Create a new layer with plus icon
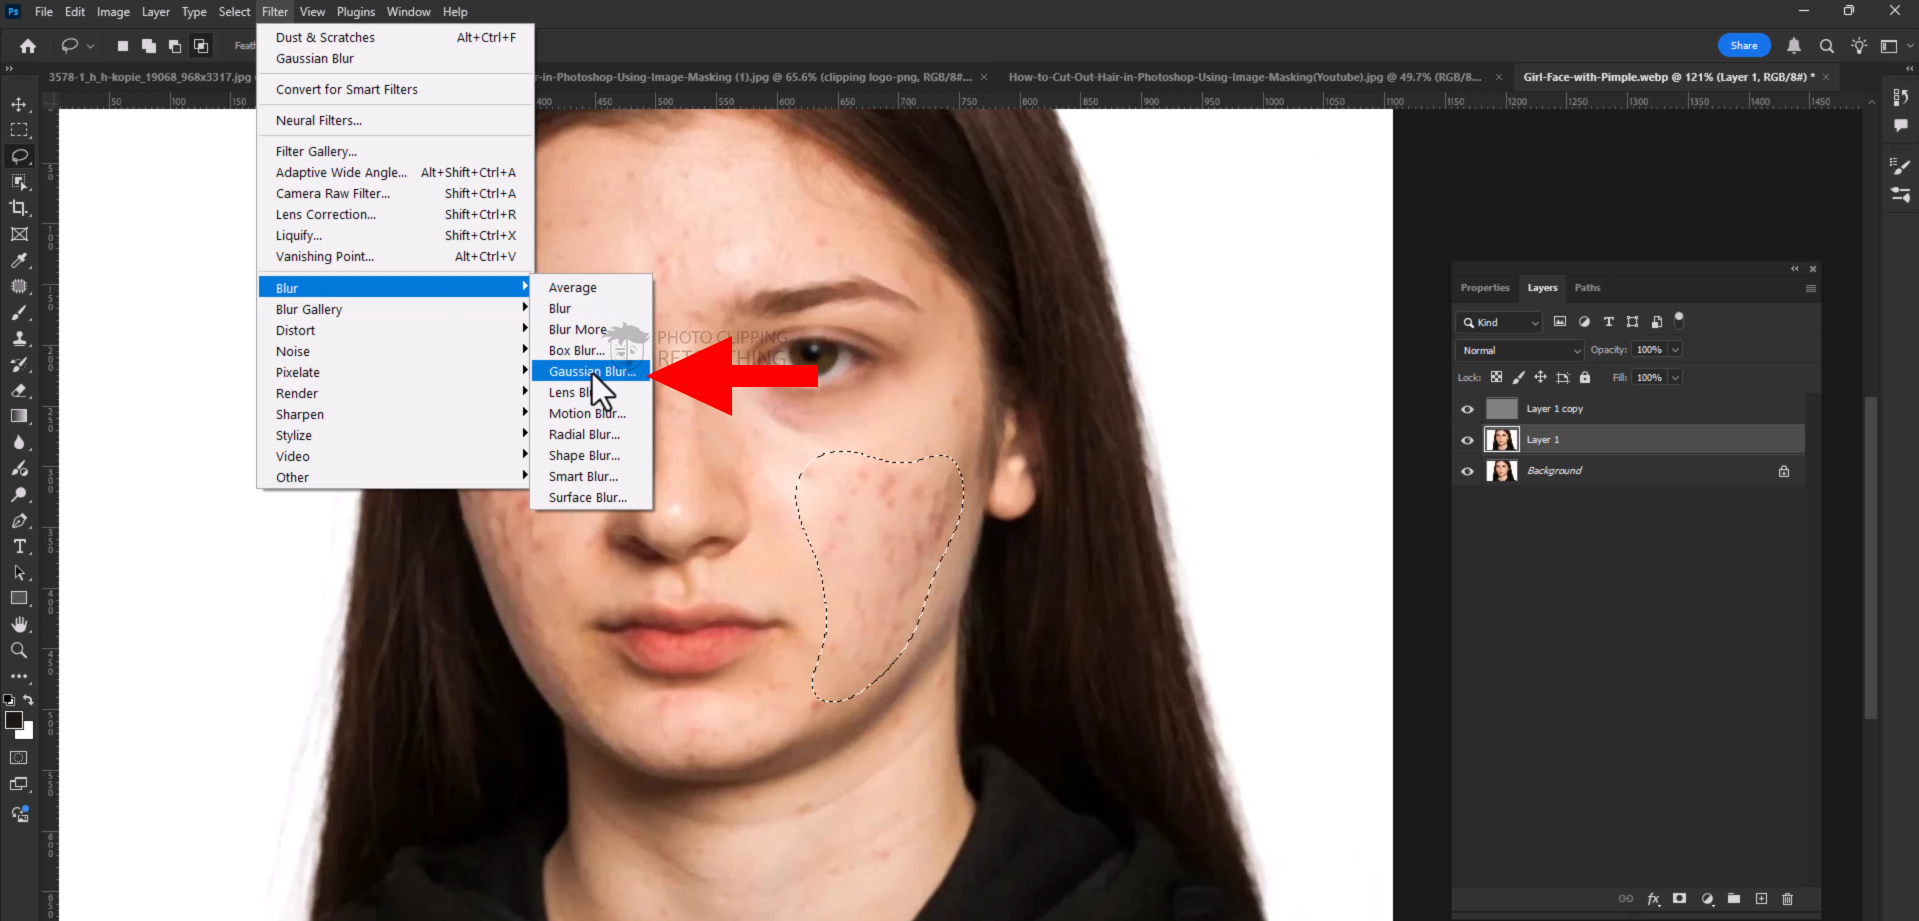The image size is (1919, 921). [x=1761, y=899]
